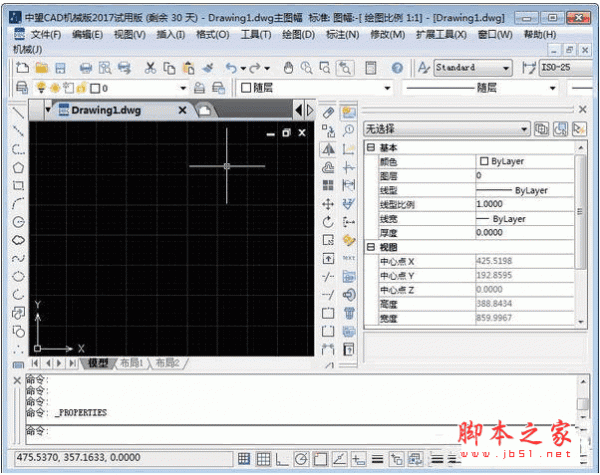Screen dimensions: 600x475
Task: Click in the command line input
Action: pyautogui.click(x=300, y=434)
